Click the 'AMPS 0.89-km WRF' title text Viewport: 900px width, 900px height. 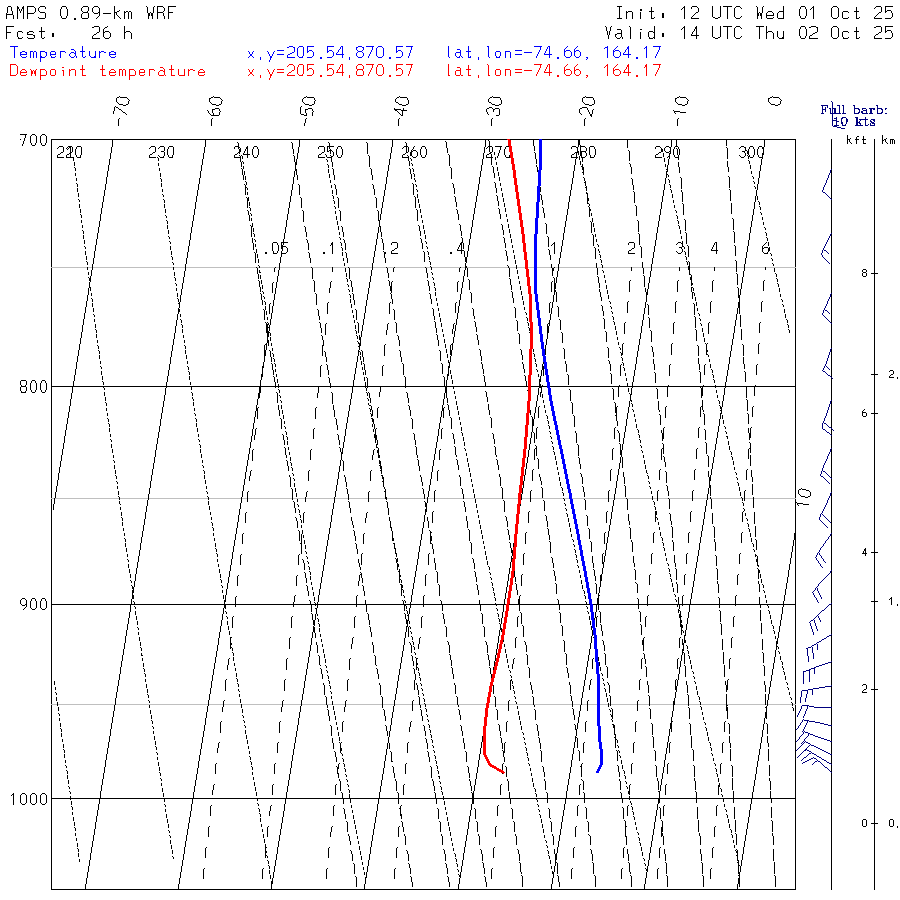click(x=91, y=13)
